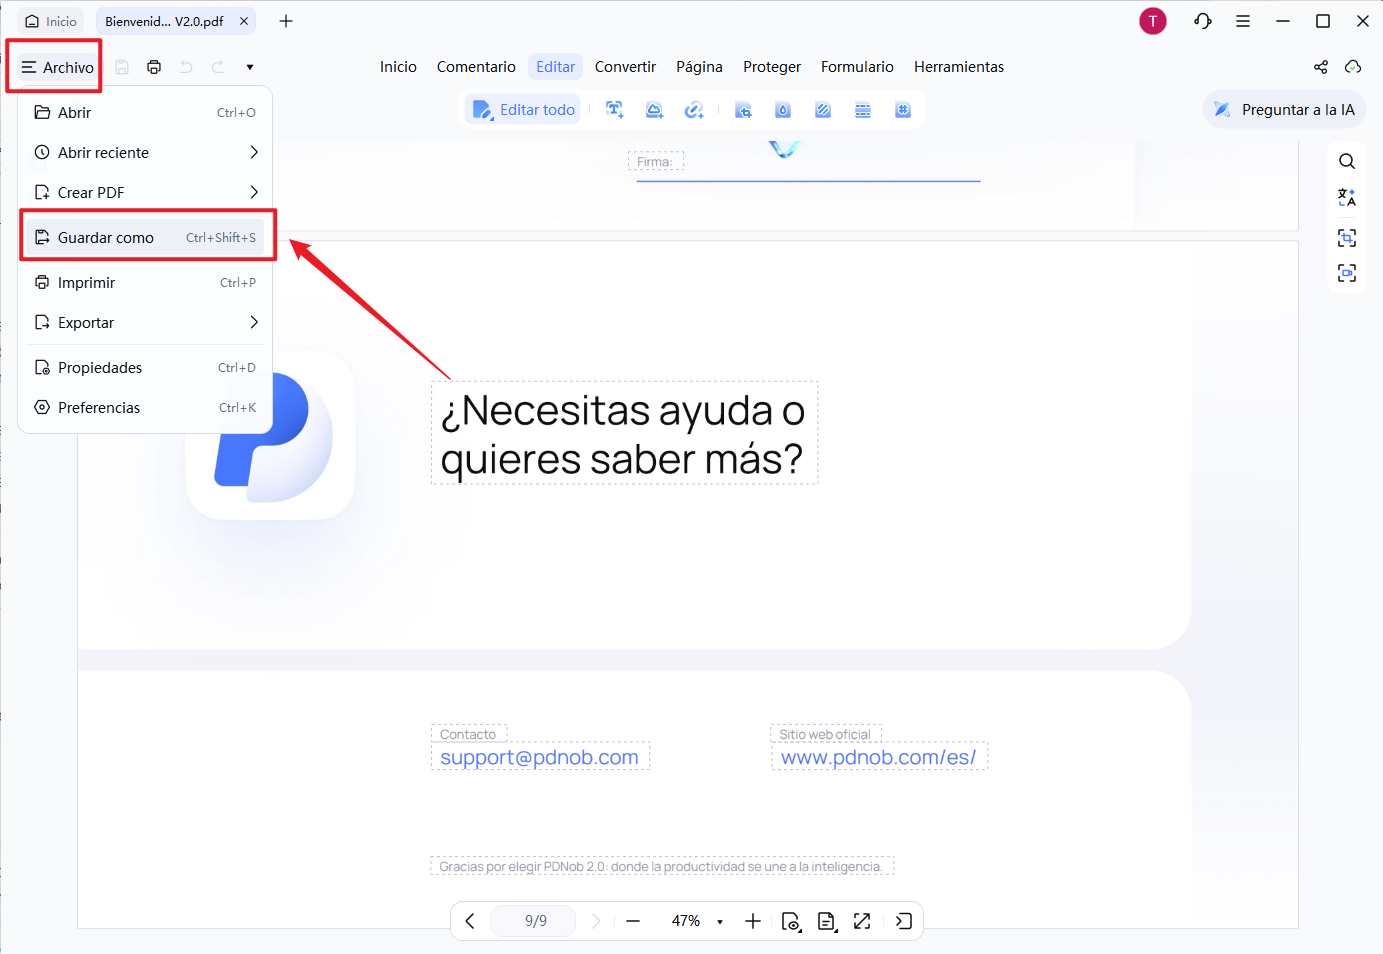
Task: Select the Add Text tool
Action: point(614,110)
